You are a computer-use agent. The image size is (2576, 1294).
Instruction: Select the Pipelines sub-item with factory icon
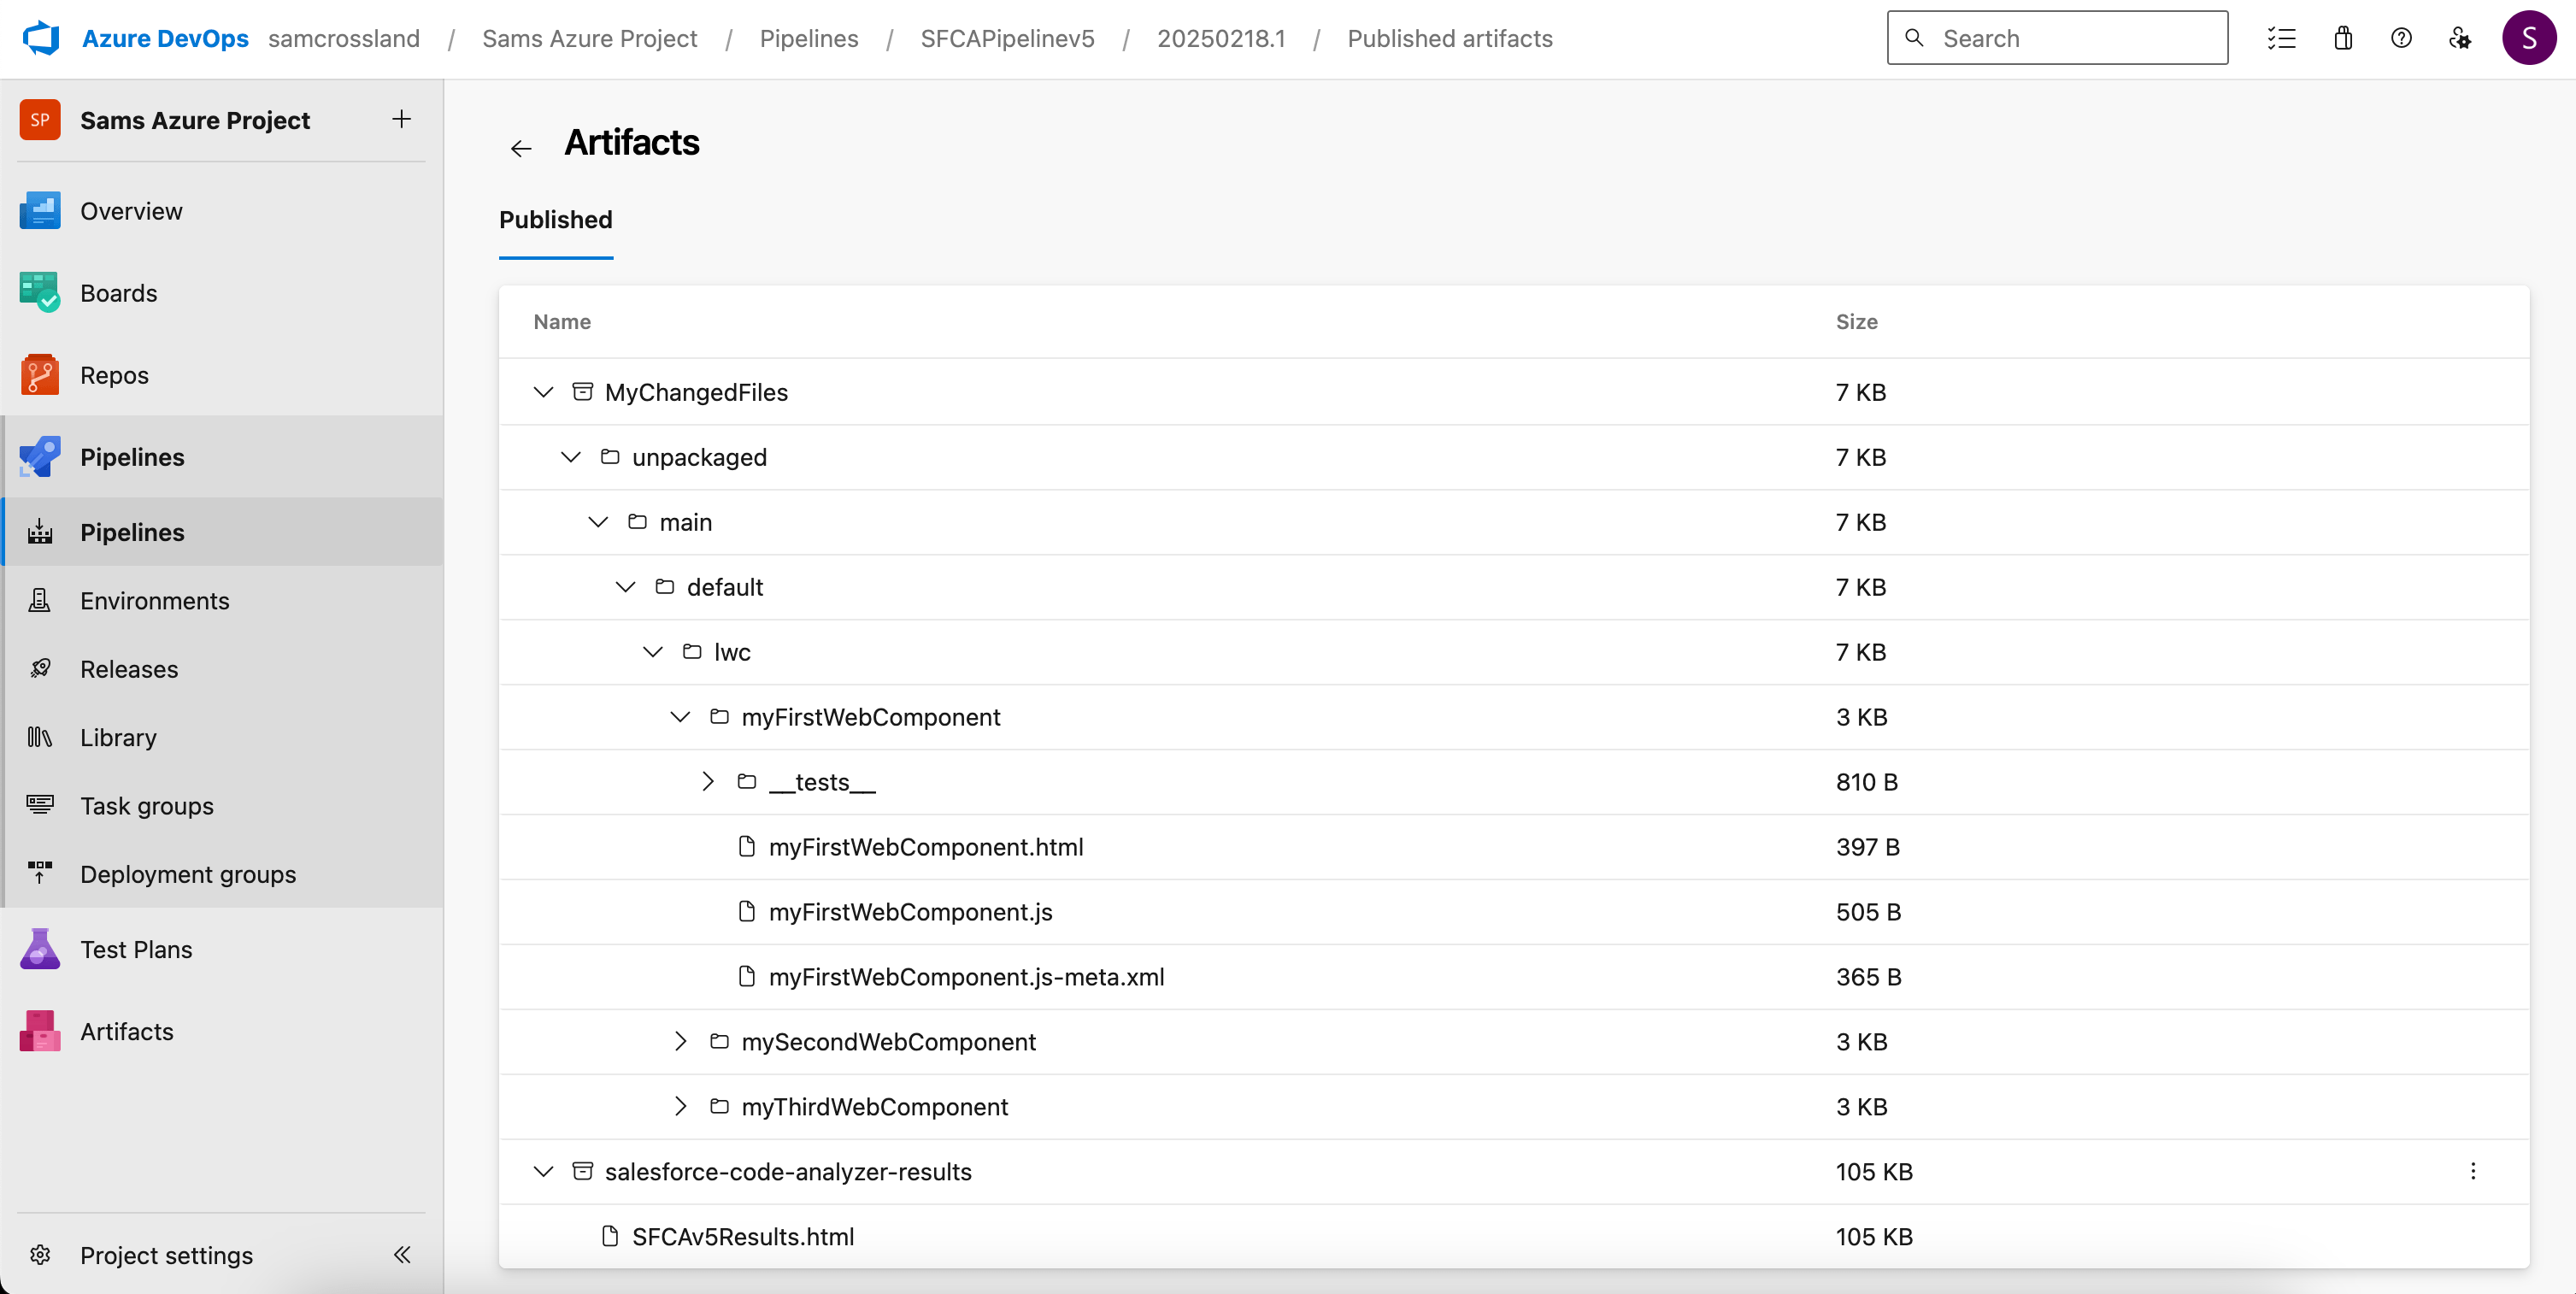(x=222, y=532)
